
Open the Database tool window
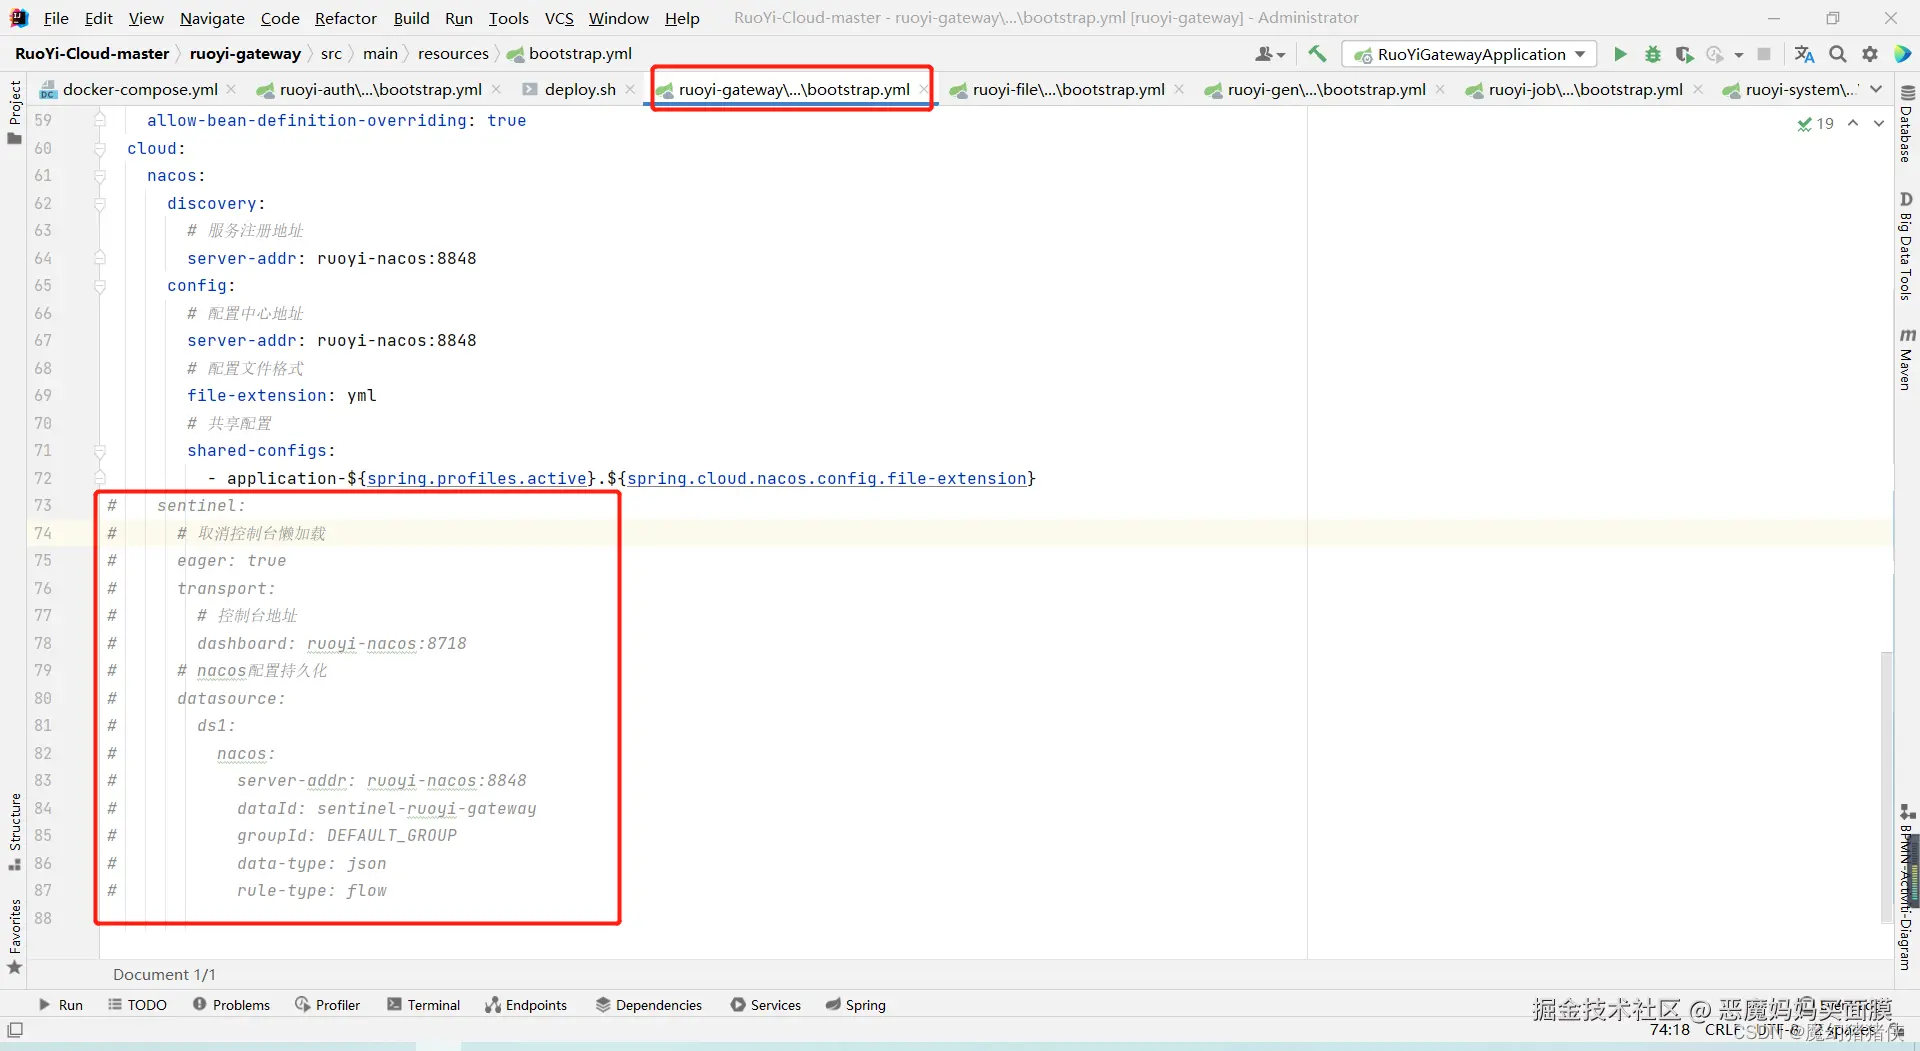click(1907, 125)
